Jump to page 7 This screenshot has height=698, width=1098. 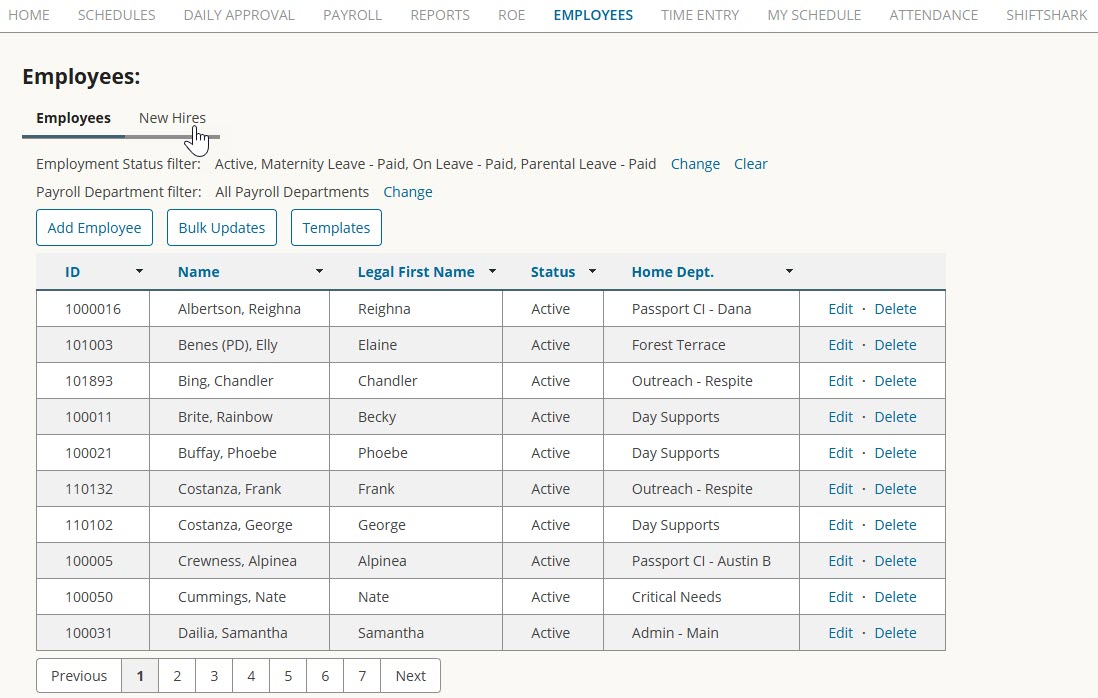tap(362, 676)
